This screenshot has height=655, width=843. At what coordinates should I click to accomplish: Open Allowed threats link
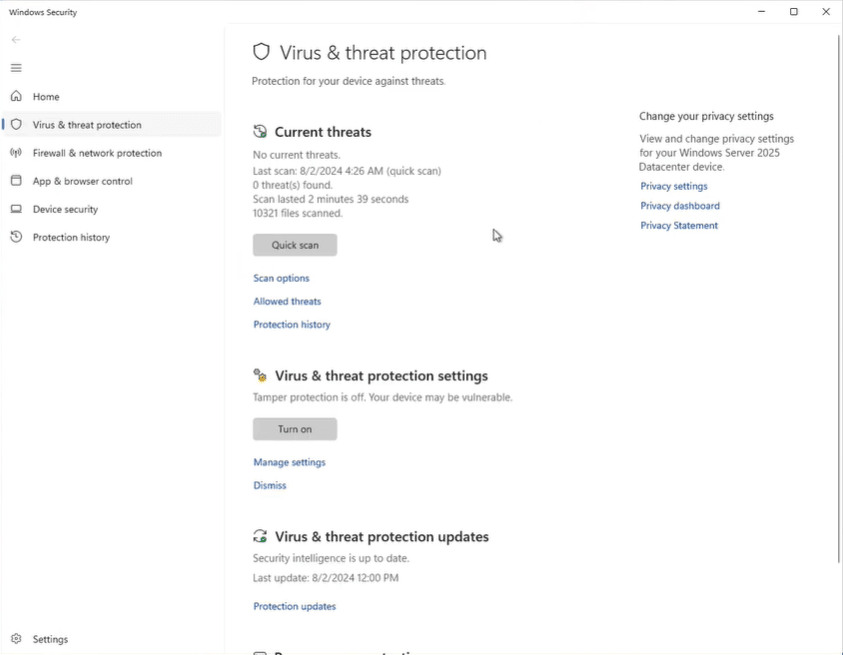pos(287,301)
